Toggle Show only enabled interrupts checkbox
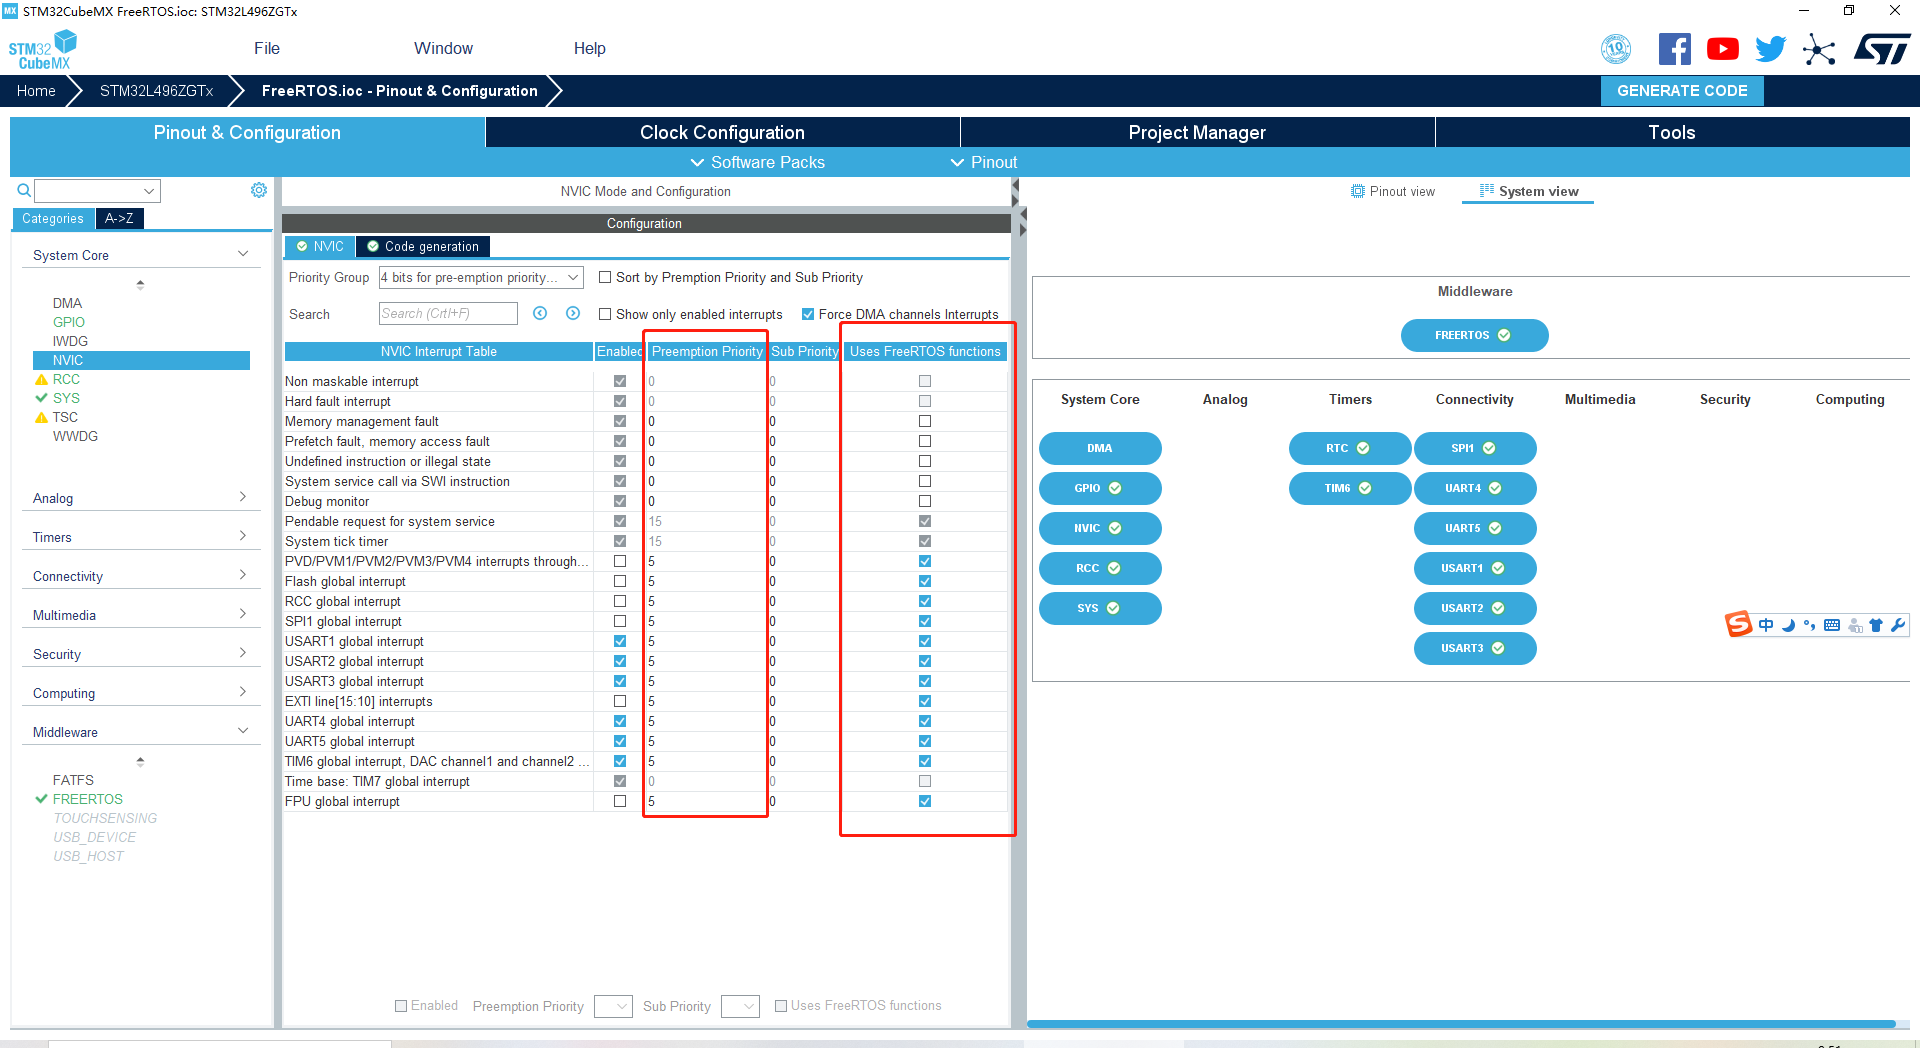 coord(605,314)
